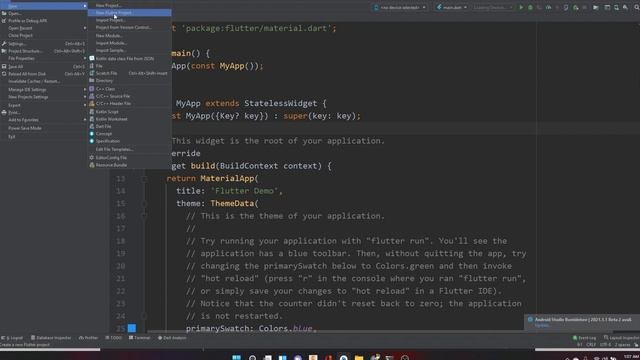Open Project Structure entry
The image size is (640, 360).
coord(44,51)
